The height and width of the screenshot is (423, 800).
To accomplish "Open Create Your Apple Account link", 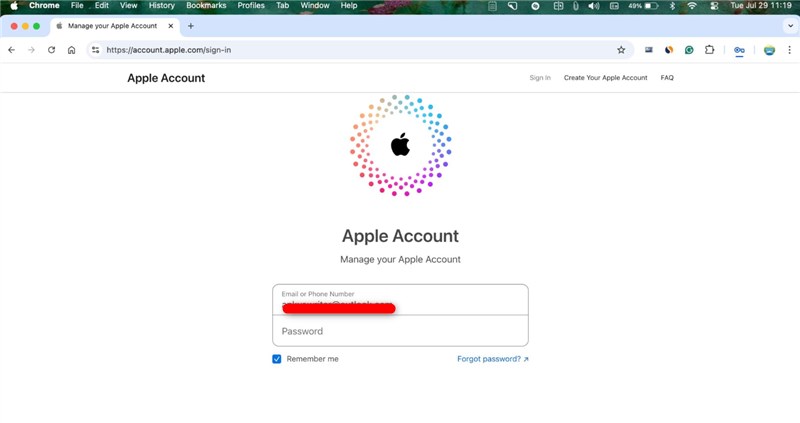I will 606,78.
